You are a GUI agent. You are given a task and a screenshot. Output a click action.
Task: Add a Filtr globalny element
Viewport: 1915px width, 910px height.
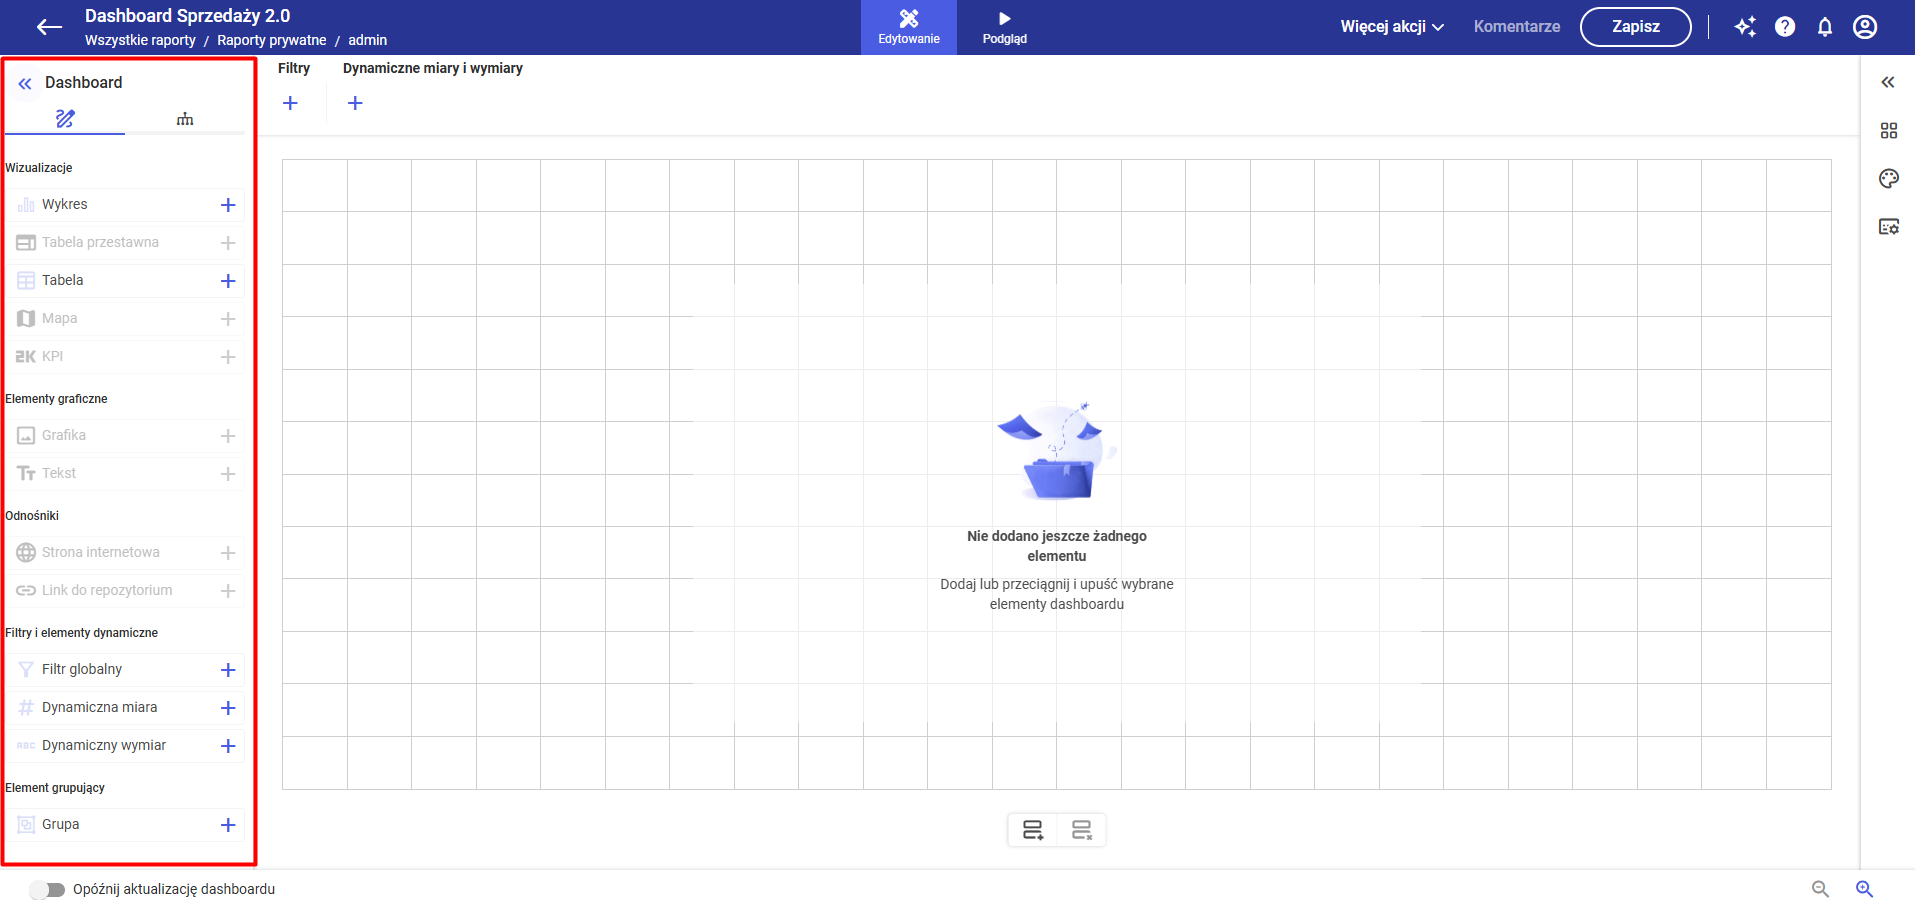coord(228,670)
